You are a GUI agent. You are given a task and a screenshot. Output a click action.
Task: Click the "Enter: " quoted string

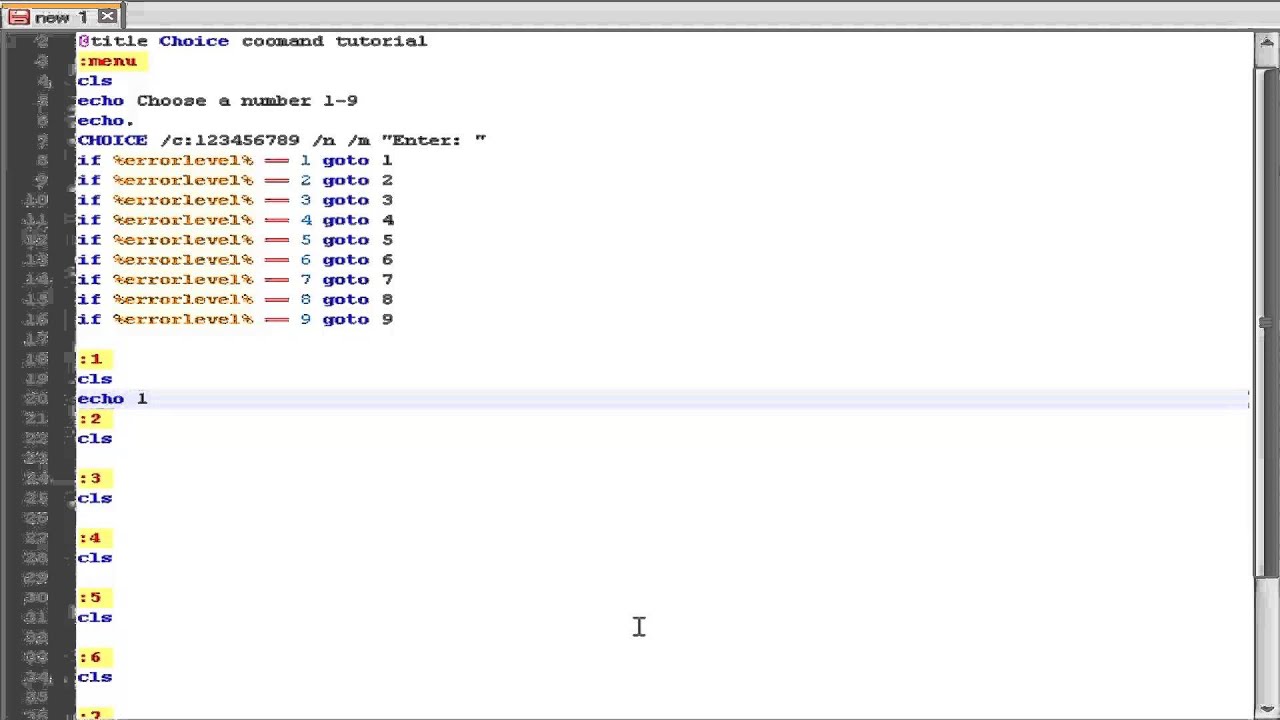click(x=434, y=141)
